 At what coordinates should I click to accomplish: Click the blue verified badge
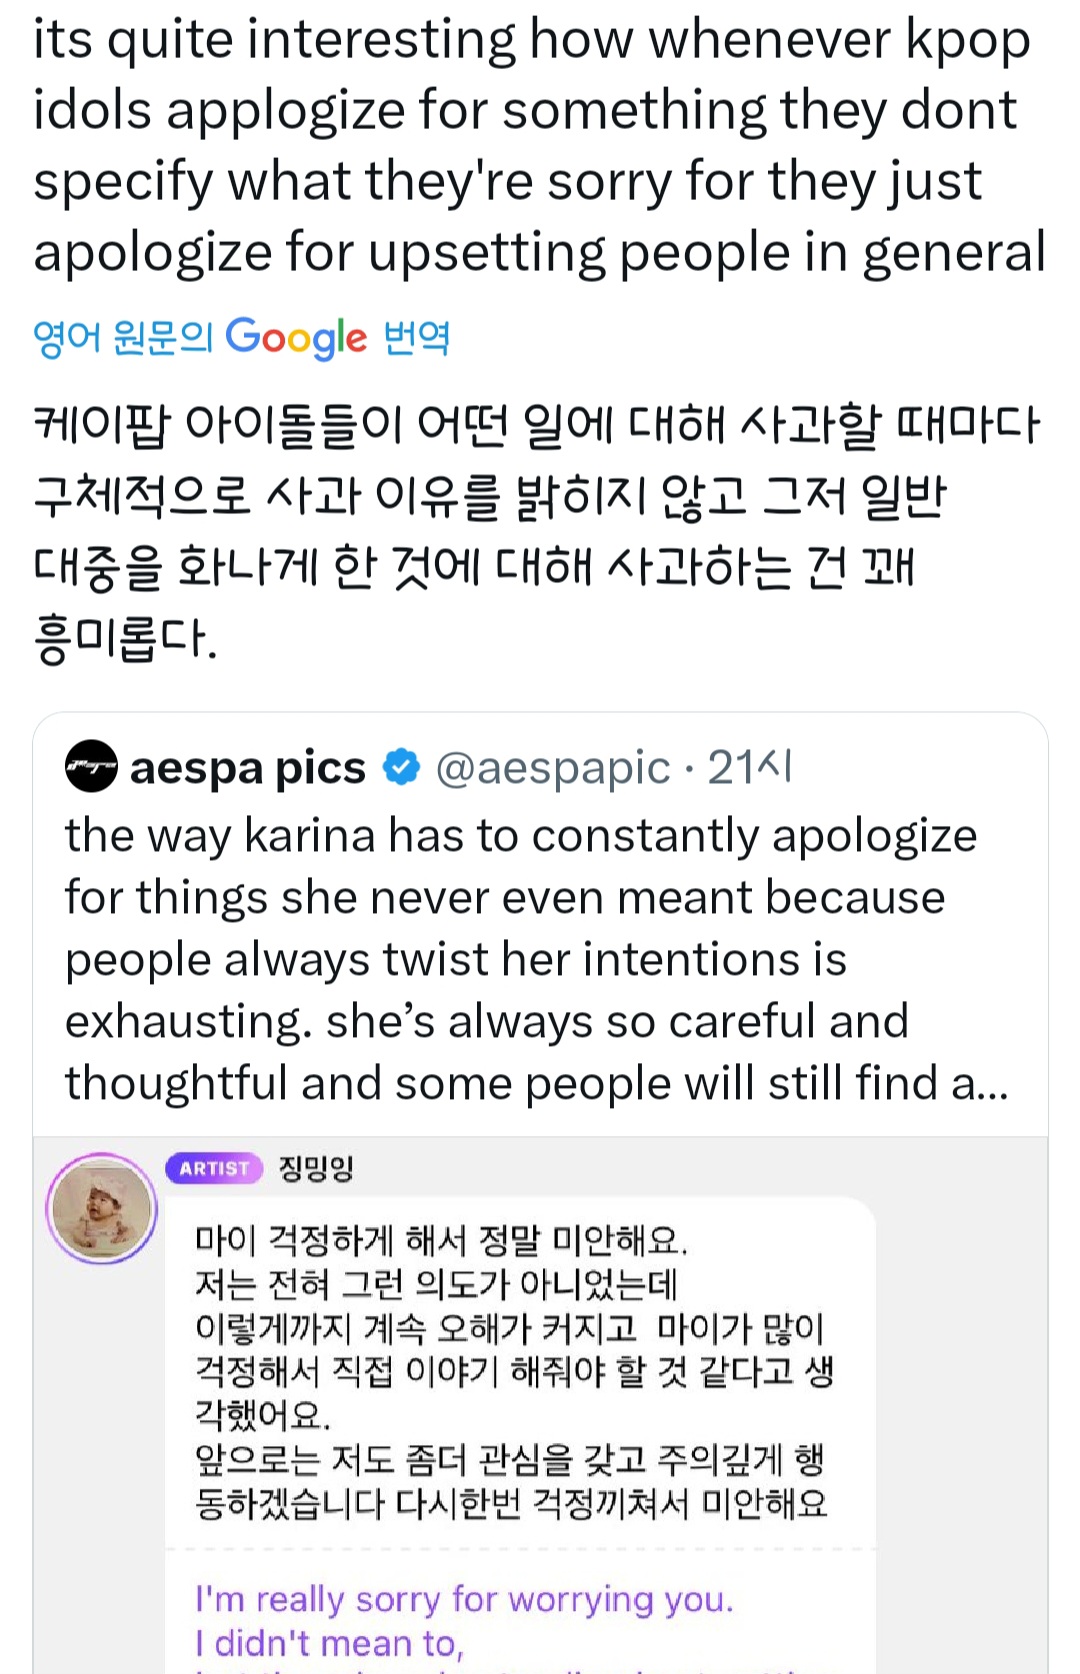(x=402, y=767)
